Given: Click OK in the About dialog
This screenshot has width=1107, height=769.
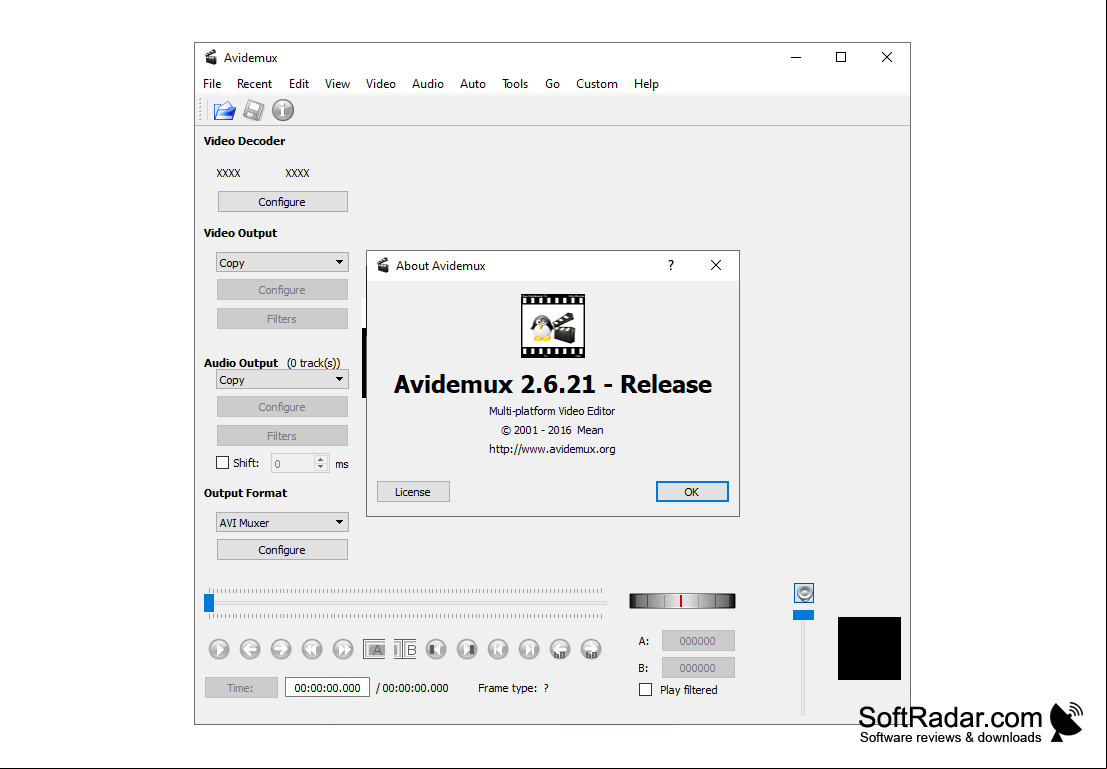Looking at the screenshot, I should (x=692, y=491).
